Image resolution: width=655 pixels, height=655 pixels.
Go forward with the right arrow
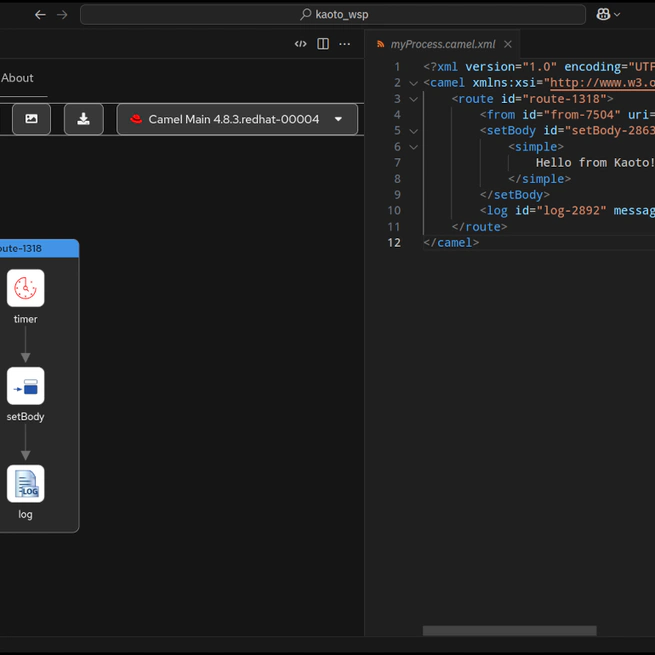[62, 15]
